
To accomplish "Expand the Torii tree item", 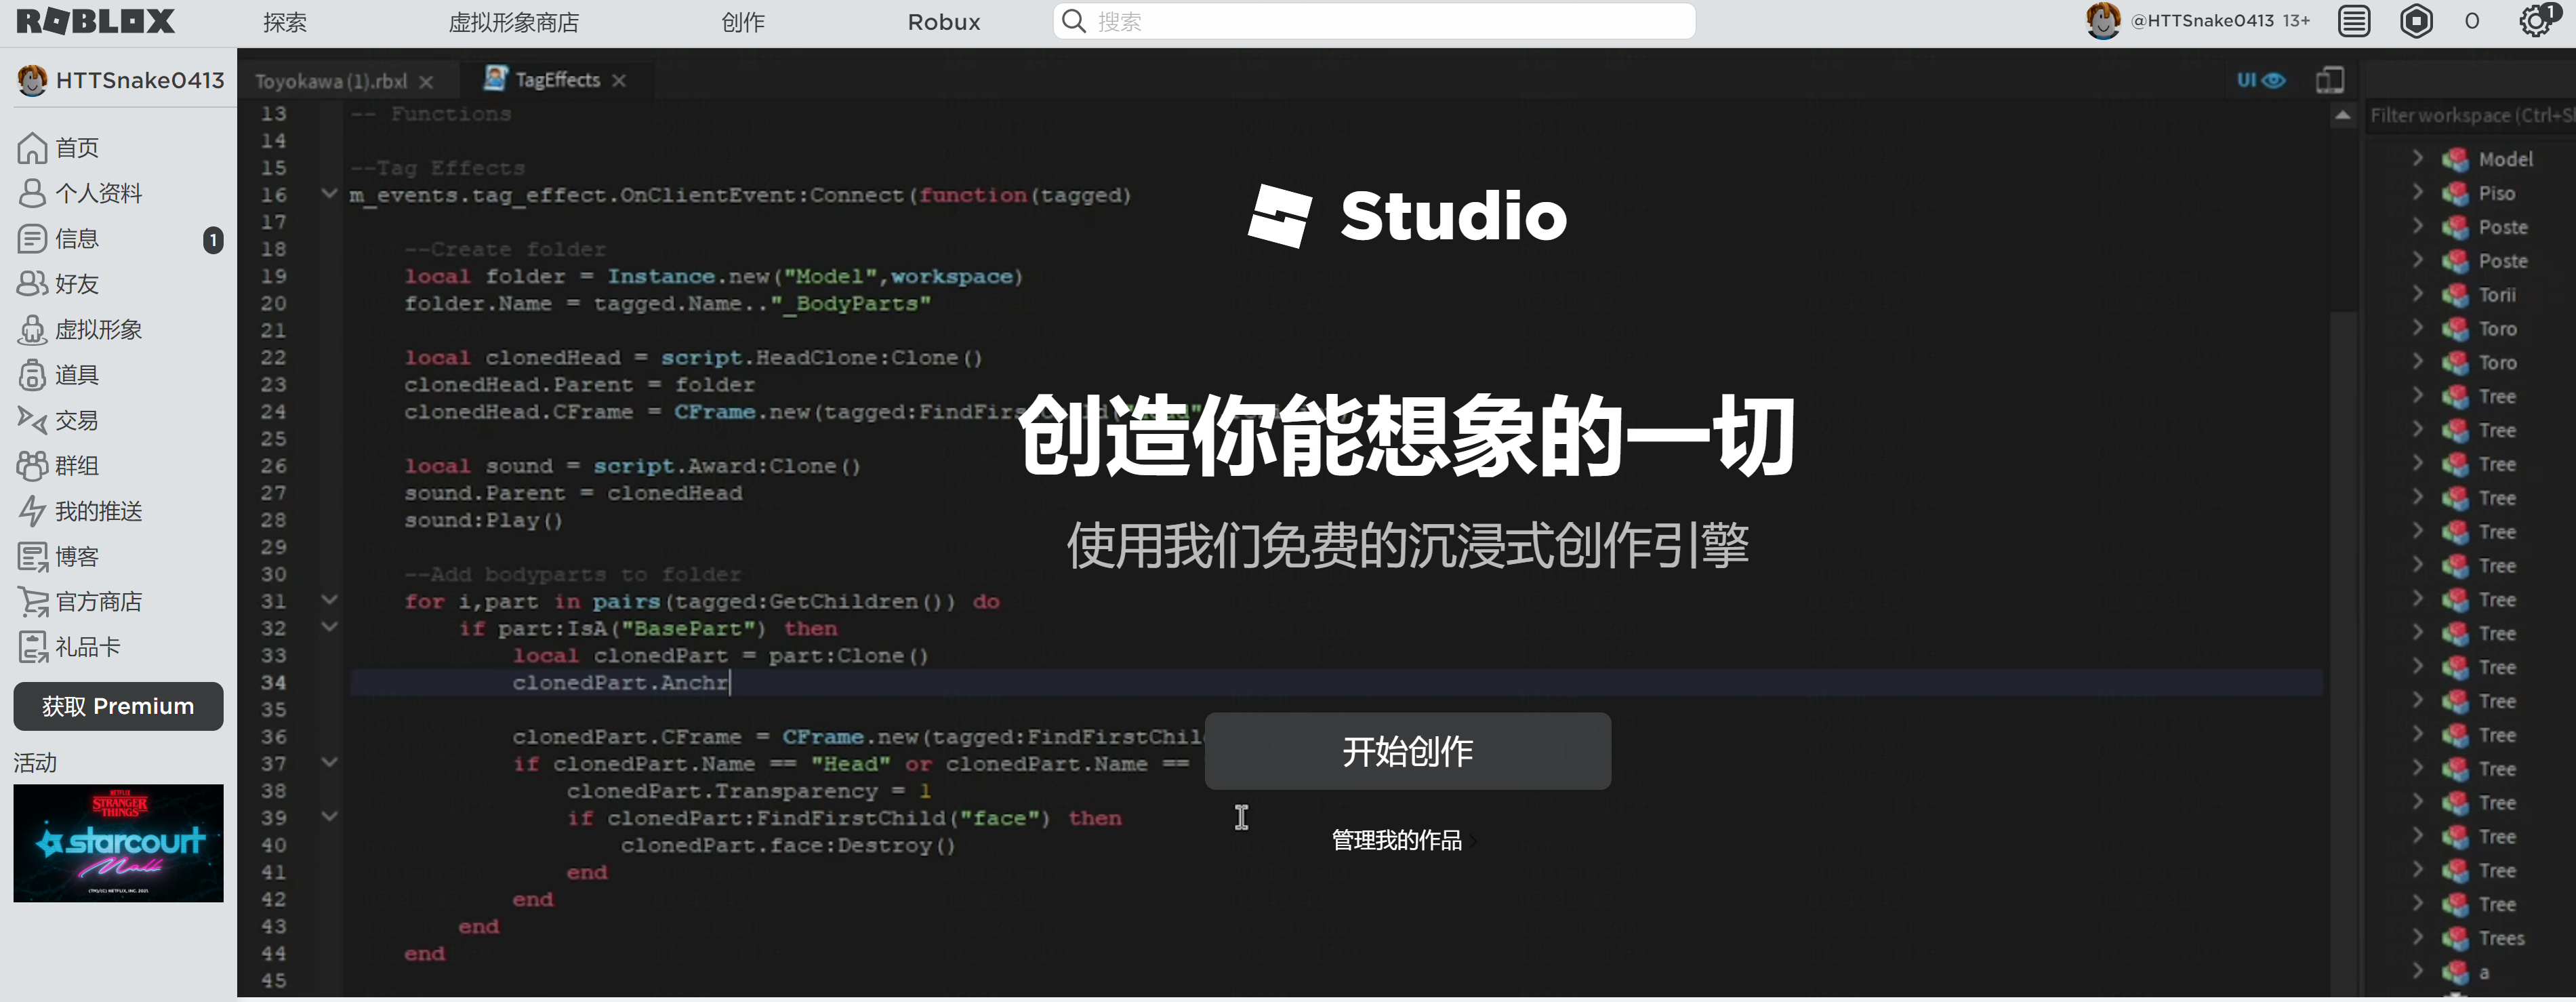I will (x=2417, y=294).
